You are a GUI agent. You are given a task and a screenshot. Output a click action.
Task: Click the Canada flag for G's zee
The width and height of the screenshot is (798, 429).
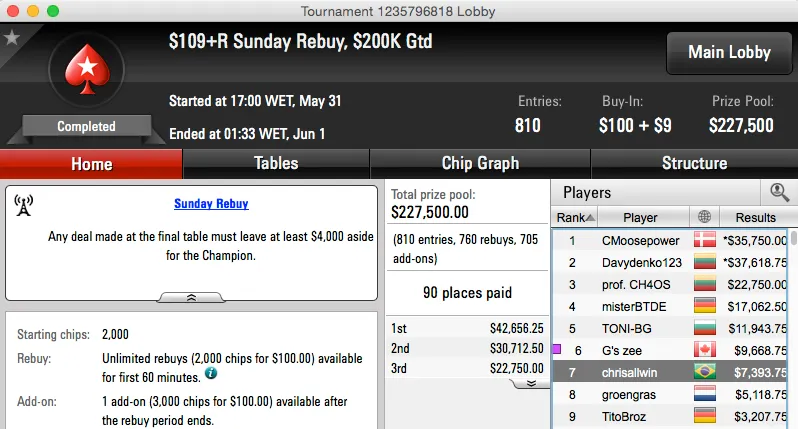[704, 350]
